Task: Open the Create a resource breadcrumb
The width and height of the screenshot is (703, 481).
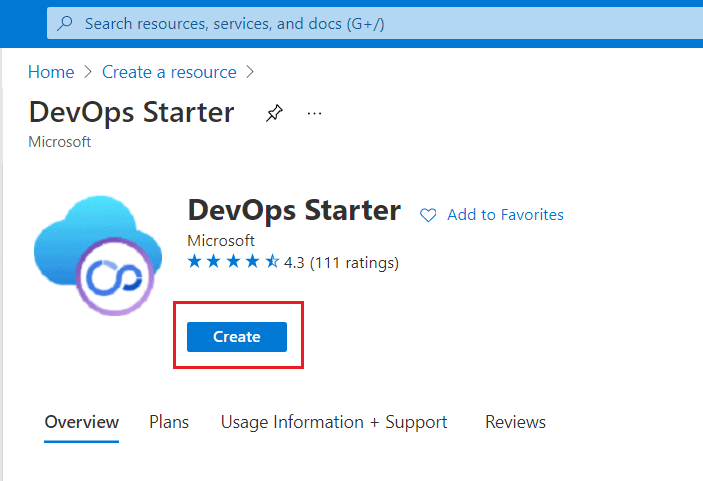Action: [169, 72]
